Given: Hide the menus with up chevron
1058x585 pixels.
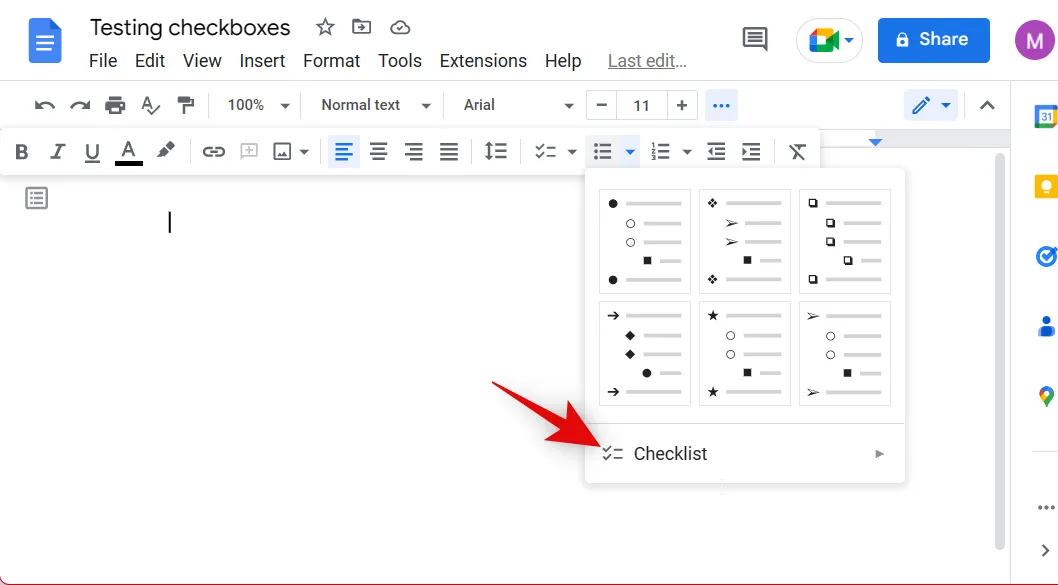Looking at the screenshot, I should coord(987,105).
